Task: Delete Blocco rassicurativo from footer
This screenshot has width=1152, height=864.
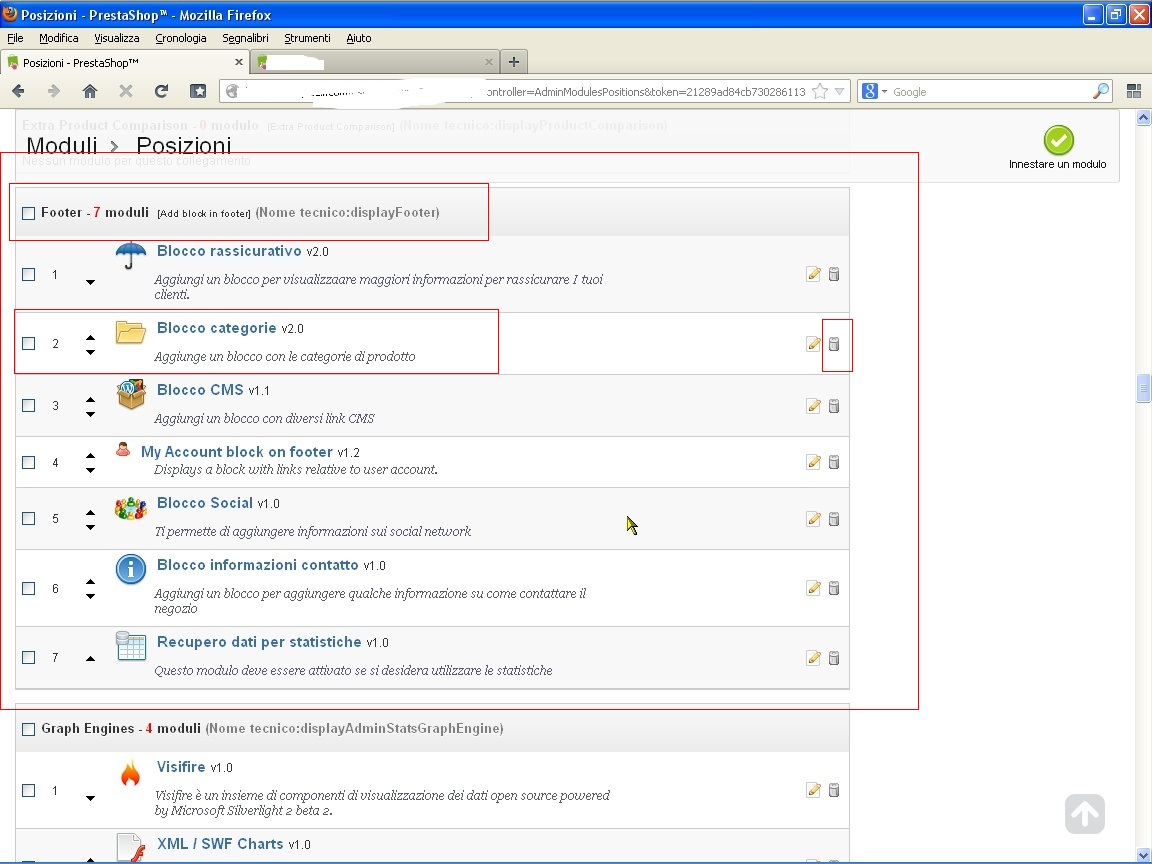Action: point(834,274)
